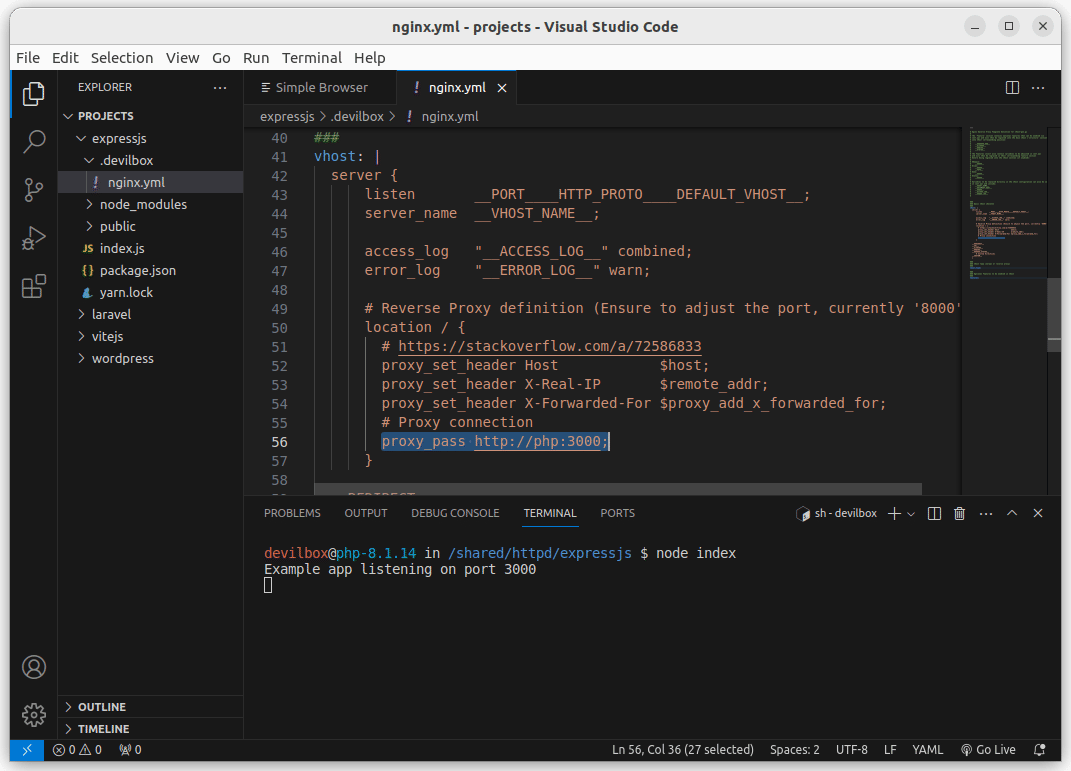Click the stackoverflow link in comment
1071x771 pixels.
pos(550,347)
